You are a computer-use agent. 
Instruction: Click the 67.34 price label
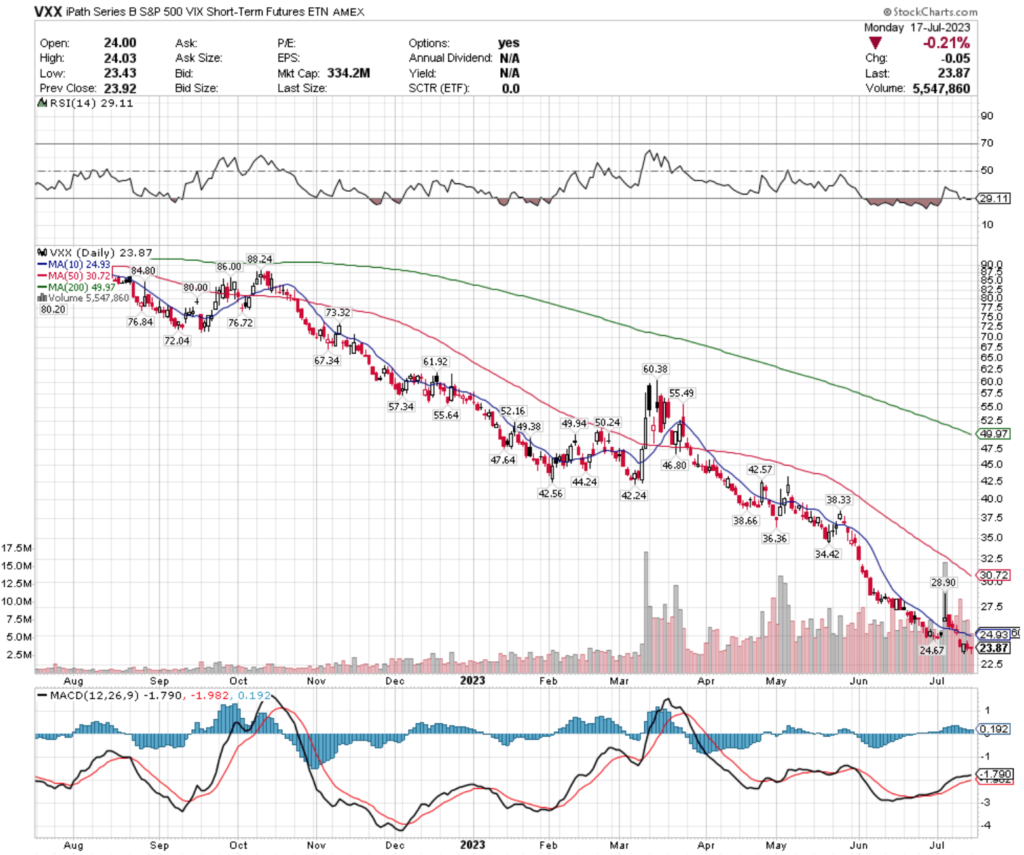[x=327, y=361]
